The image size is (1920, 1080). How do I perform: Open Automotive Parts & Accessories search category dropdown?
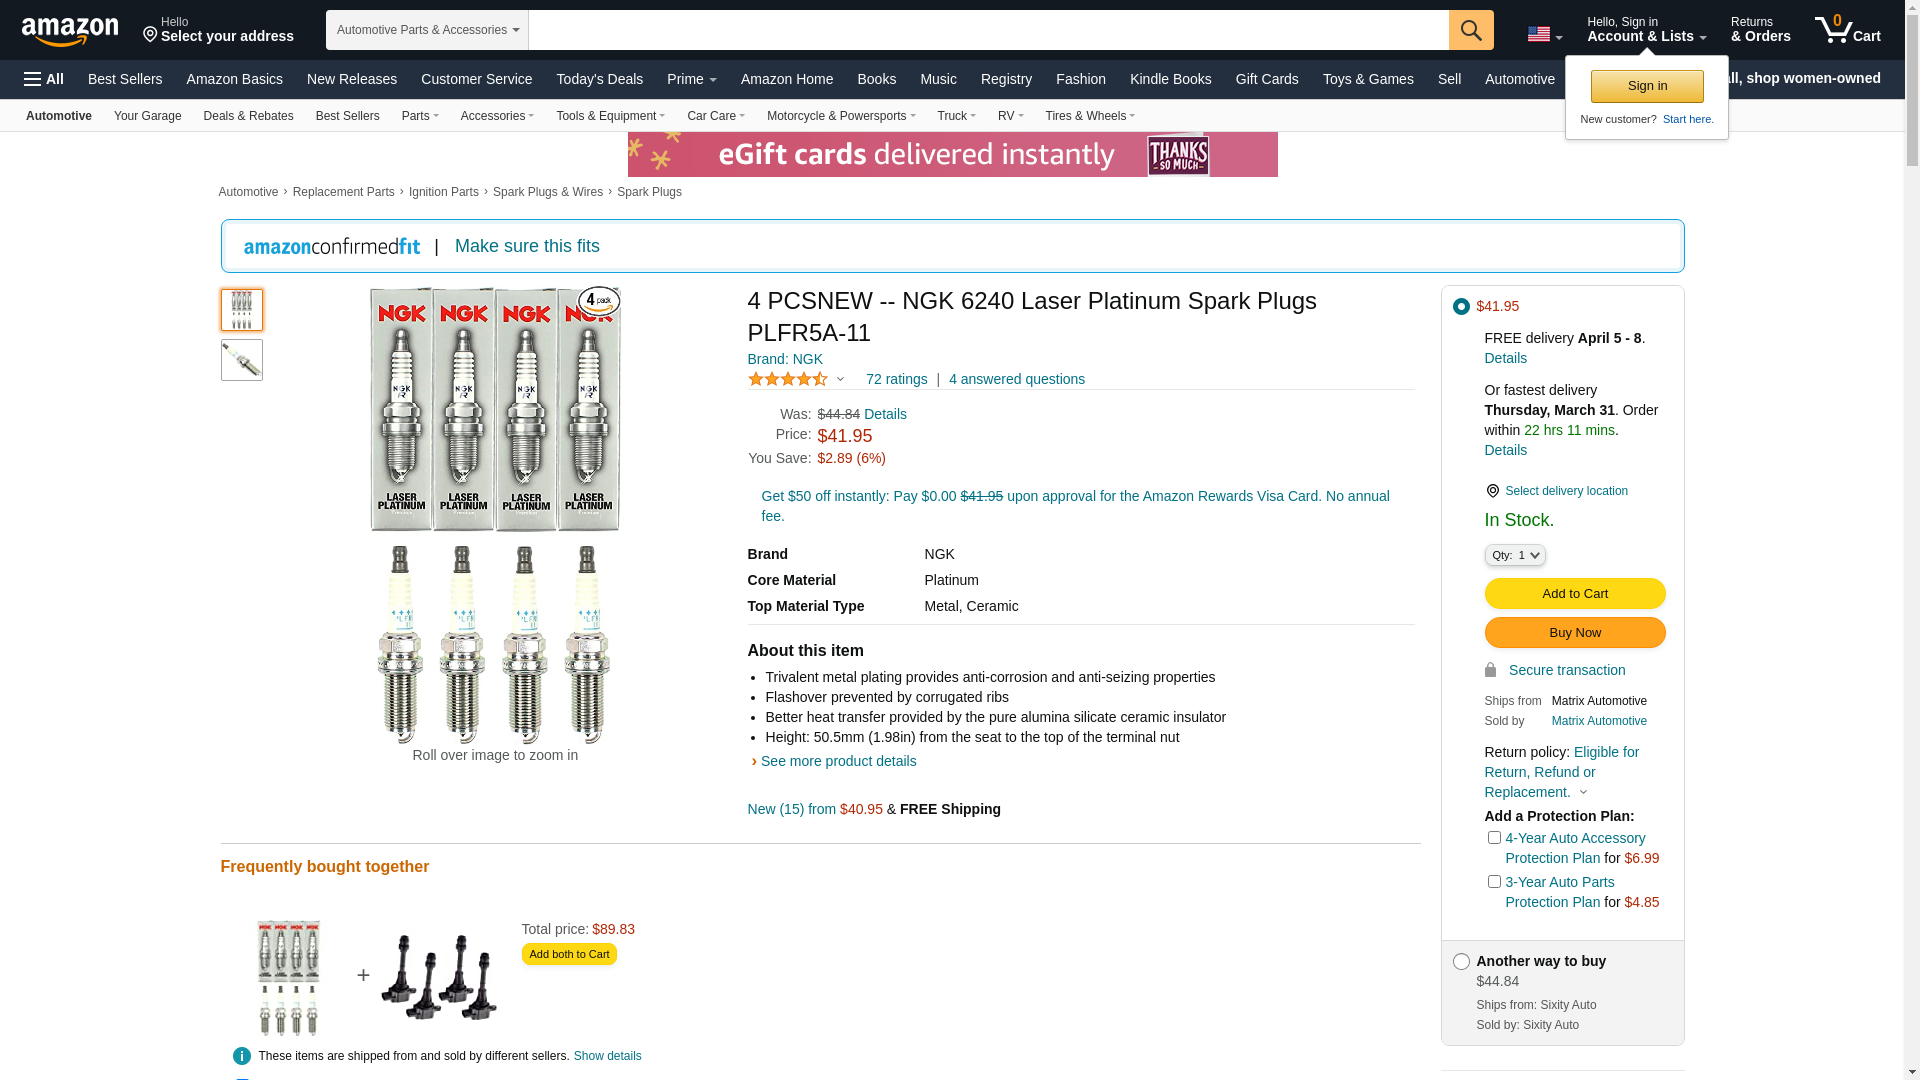click(x=427, y=30)
